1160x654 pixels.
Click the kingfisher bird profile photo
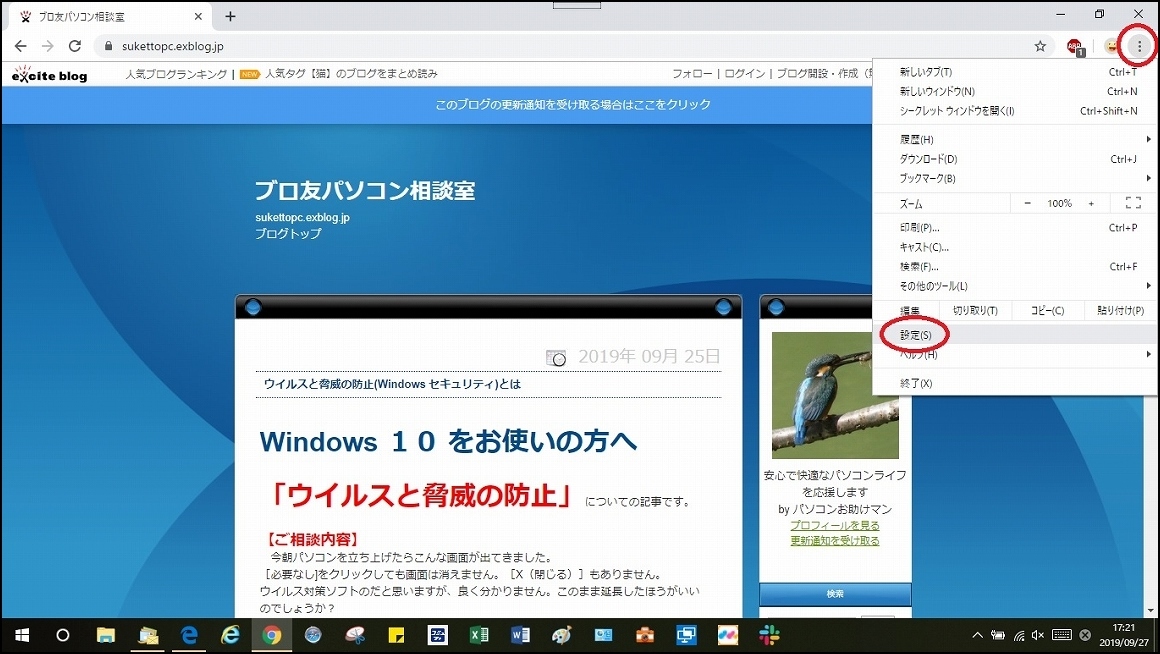click(835, 395)
